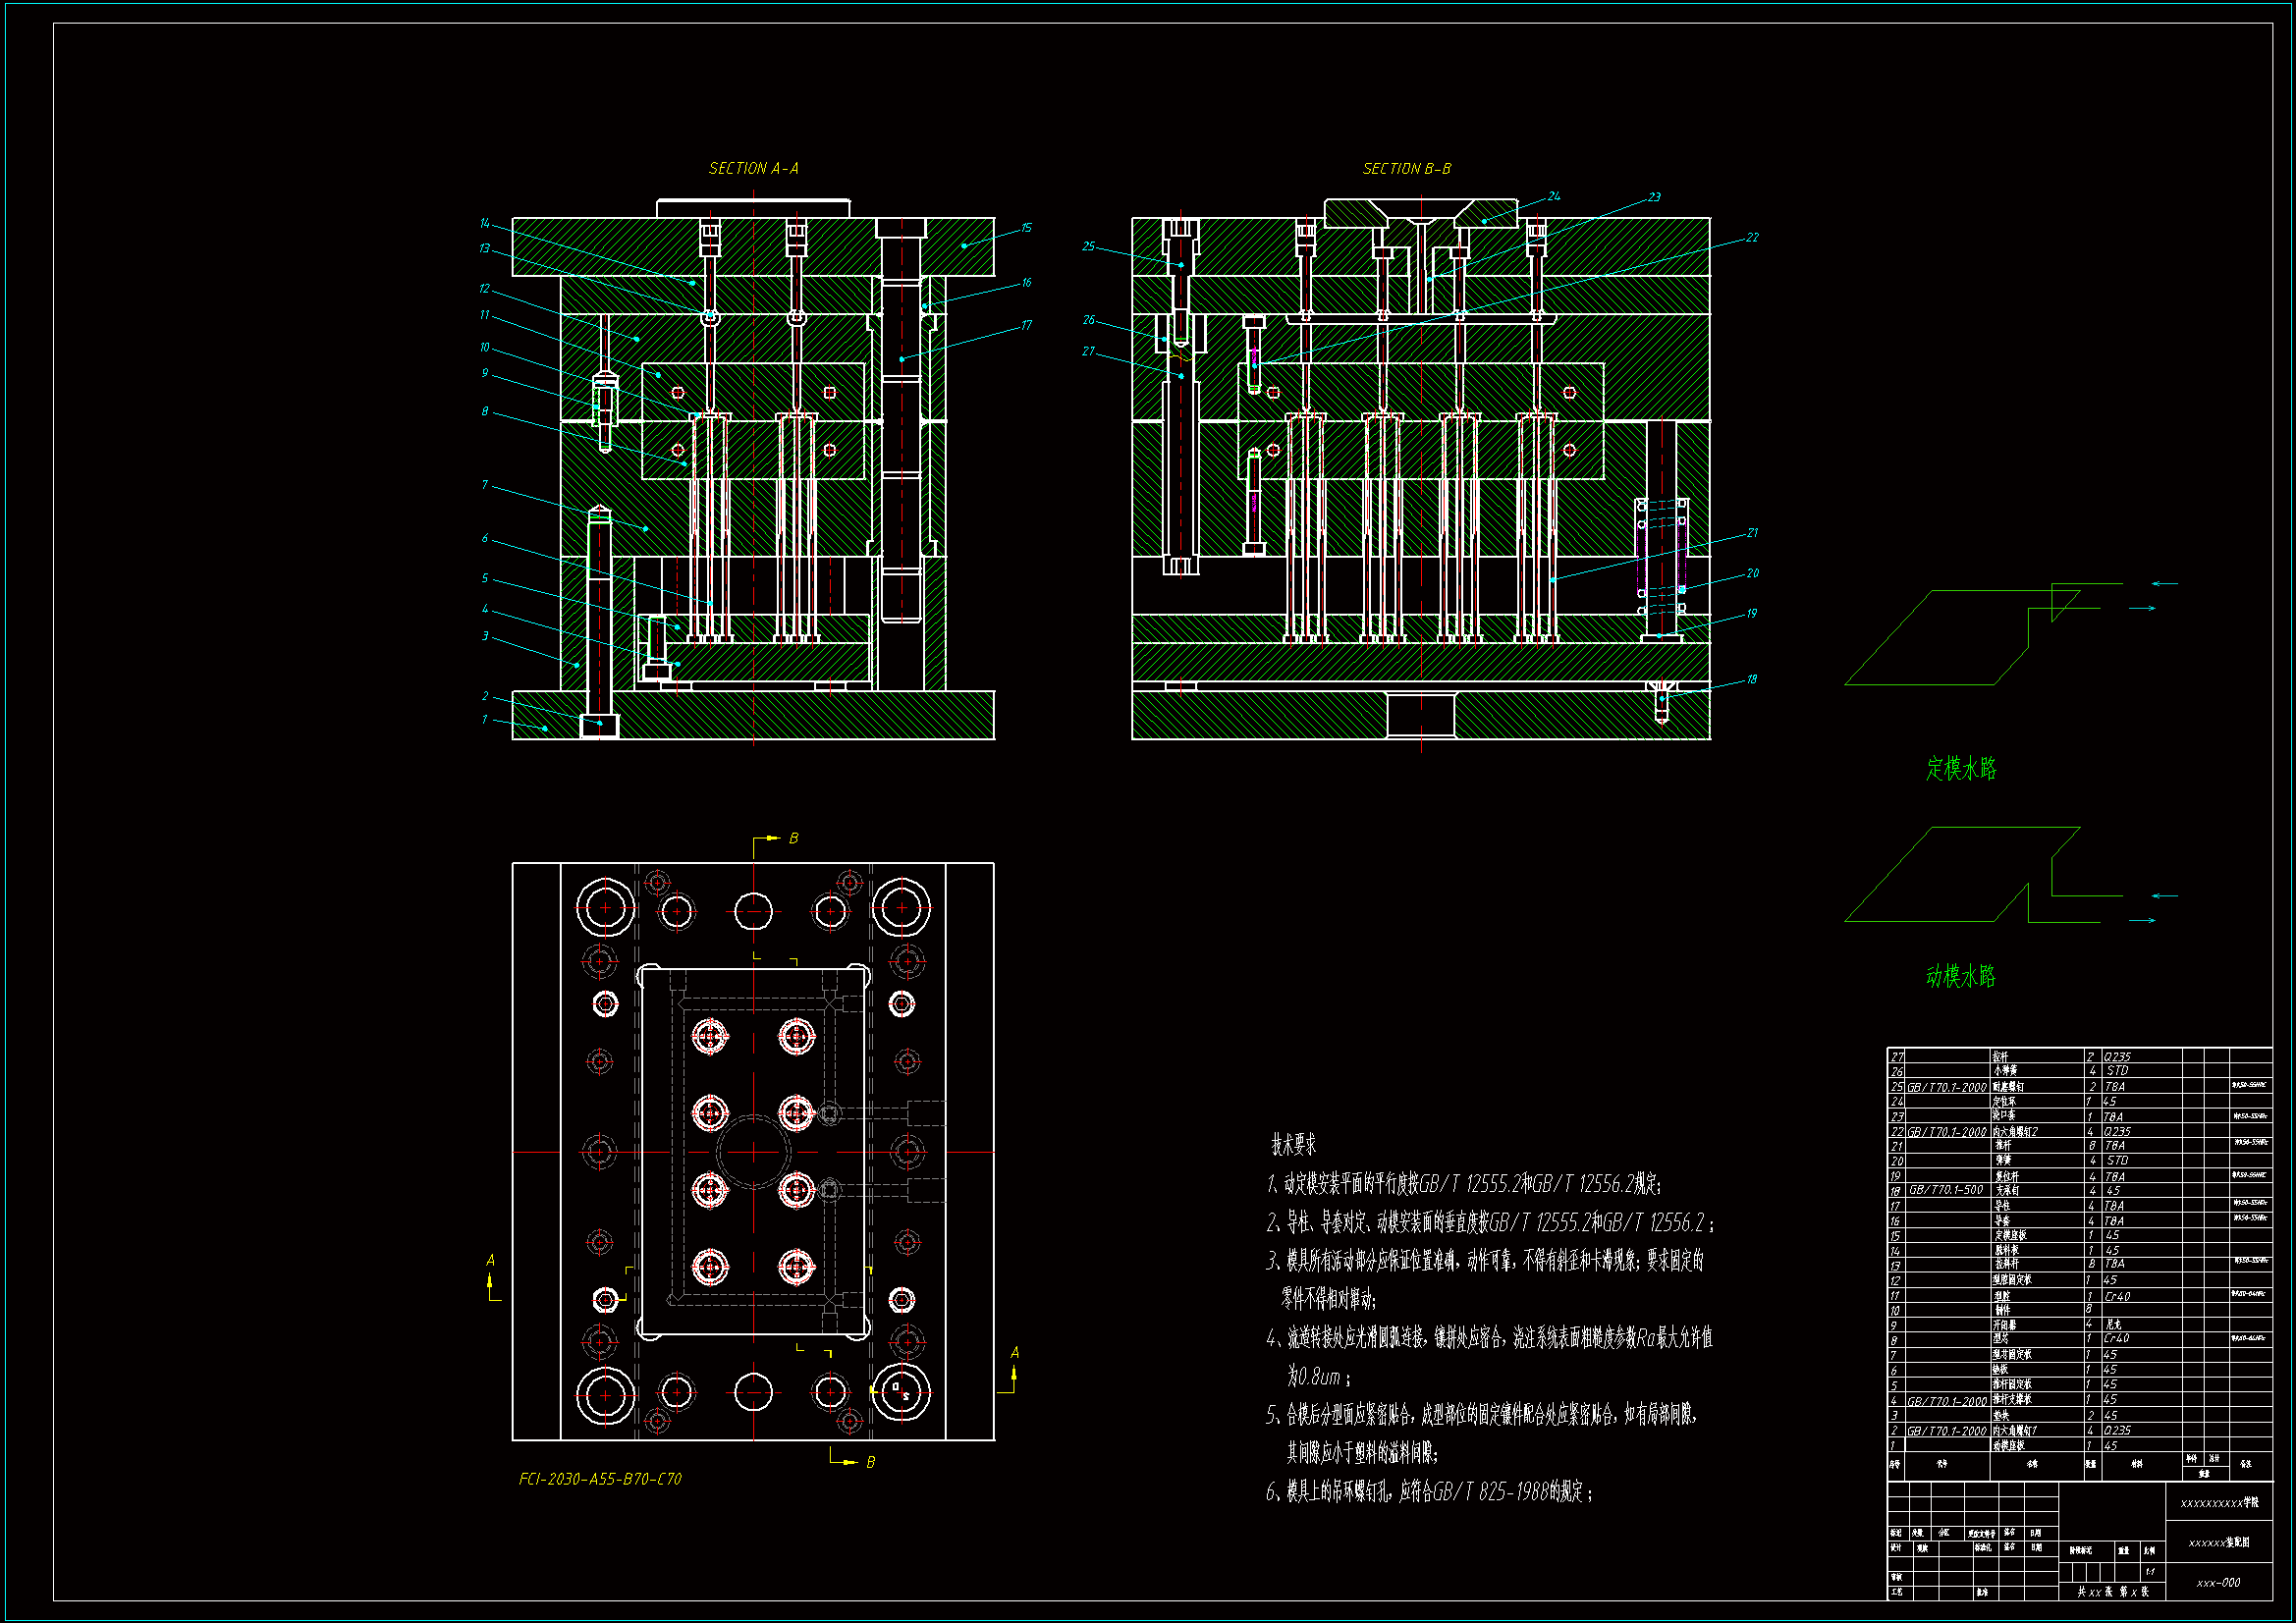Click technical requirement line 6 about GB/T 825-1988
Image resolution: width=2296 pixels, height=1623 pixels.
click(x=1428, y=1493)
